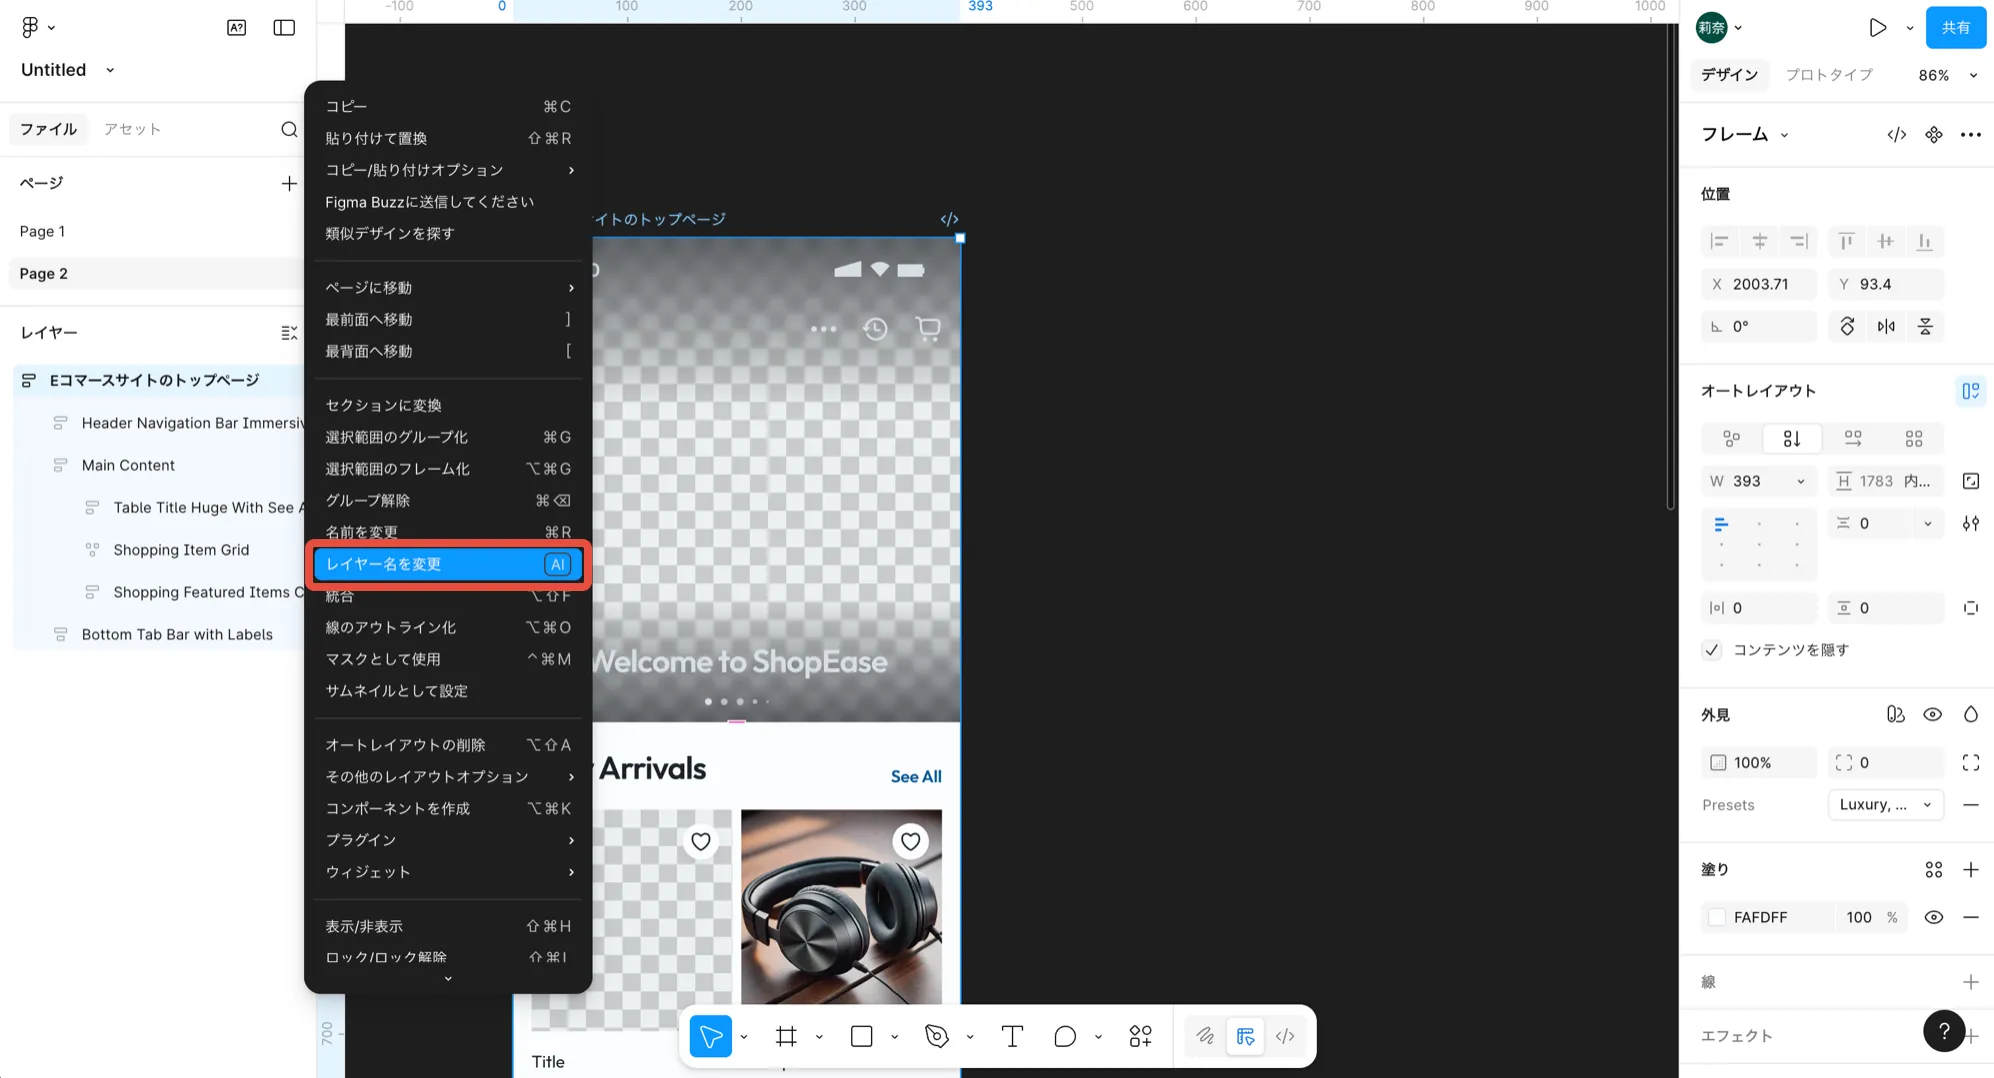Switch to the プロトタイプ tab
Viewport: 1994px width, 1078px height.
point(1829,75)
